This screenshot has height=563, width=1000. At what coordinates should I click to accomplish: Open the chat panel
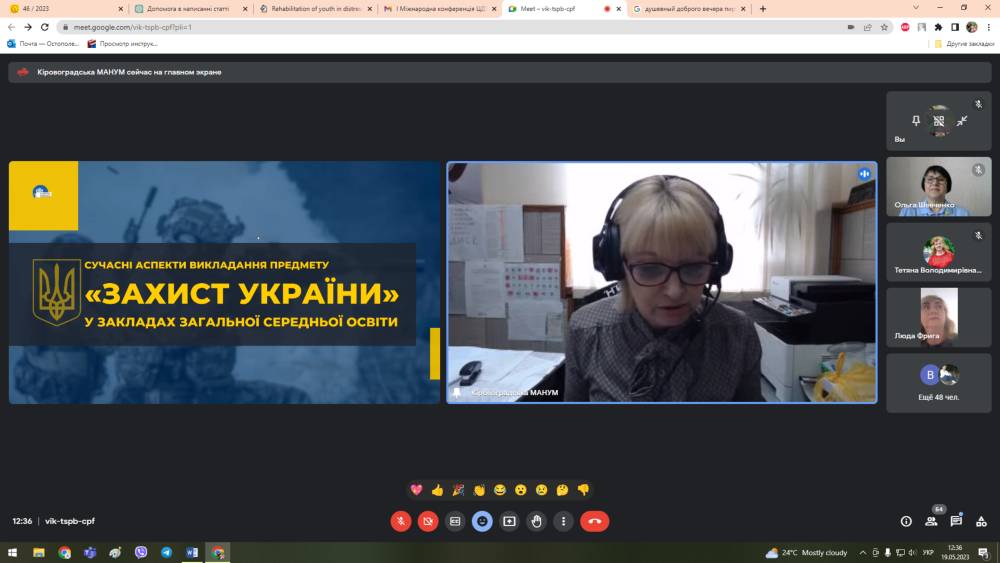[956, 521]
